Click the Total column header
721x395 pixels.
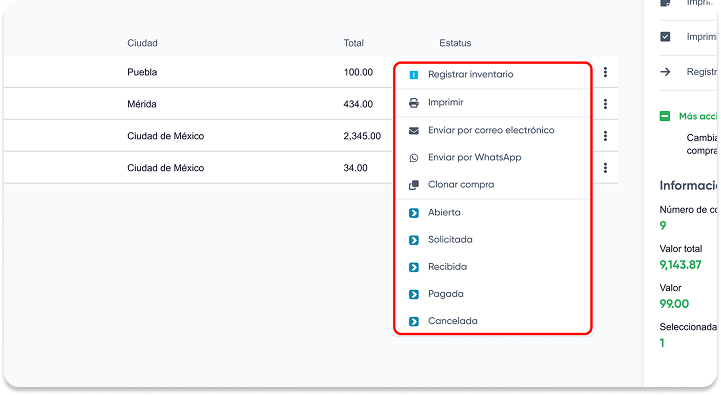[354, 43]
